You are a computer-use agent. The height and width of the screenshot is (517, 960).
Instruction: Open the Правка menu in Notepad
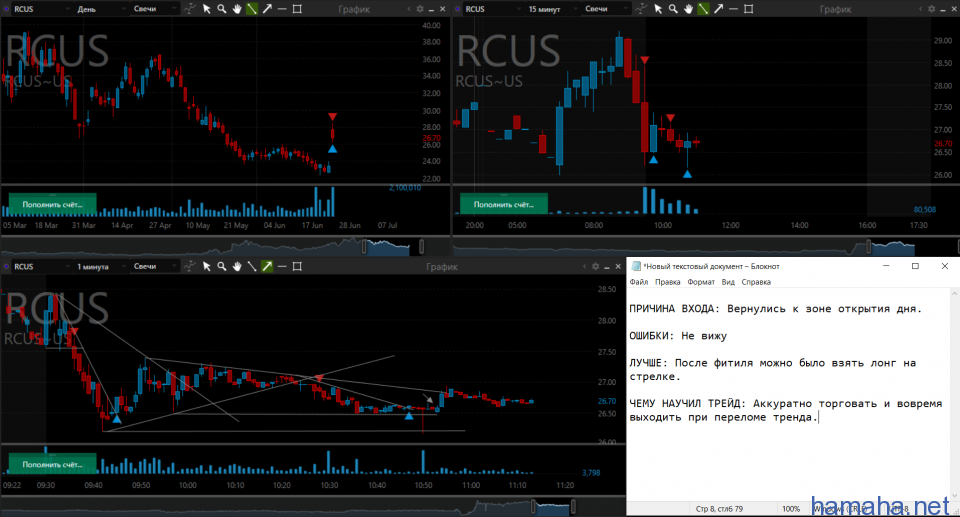pyautogui.click(x=667, y=282)
